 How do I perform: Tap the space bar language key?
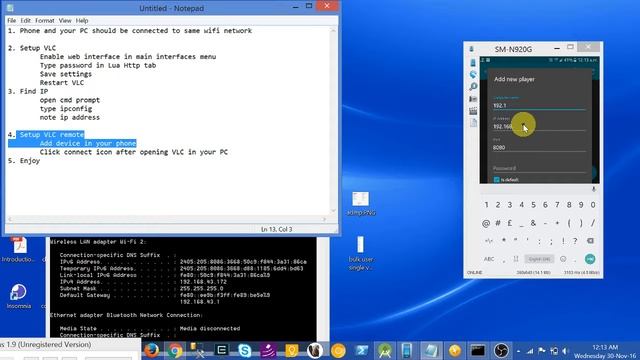point(539,259)
